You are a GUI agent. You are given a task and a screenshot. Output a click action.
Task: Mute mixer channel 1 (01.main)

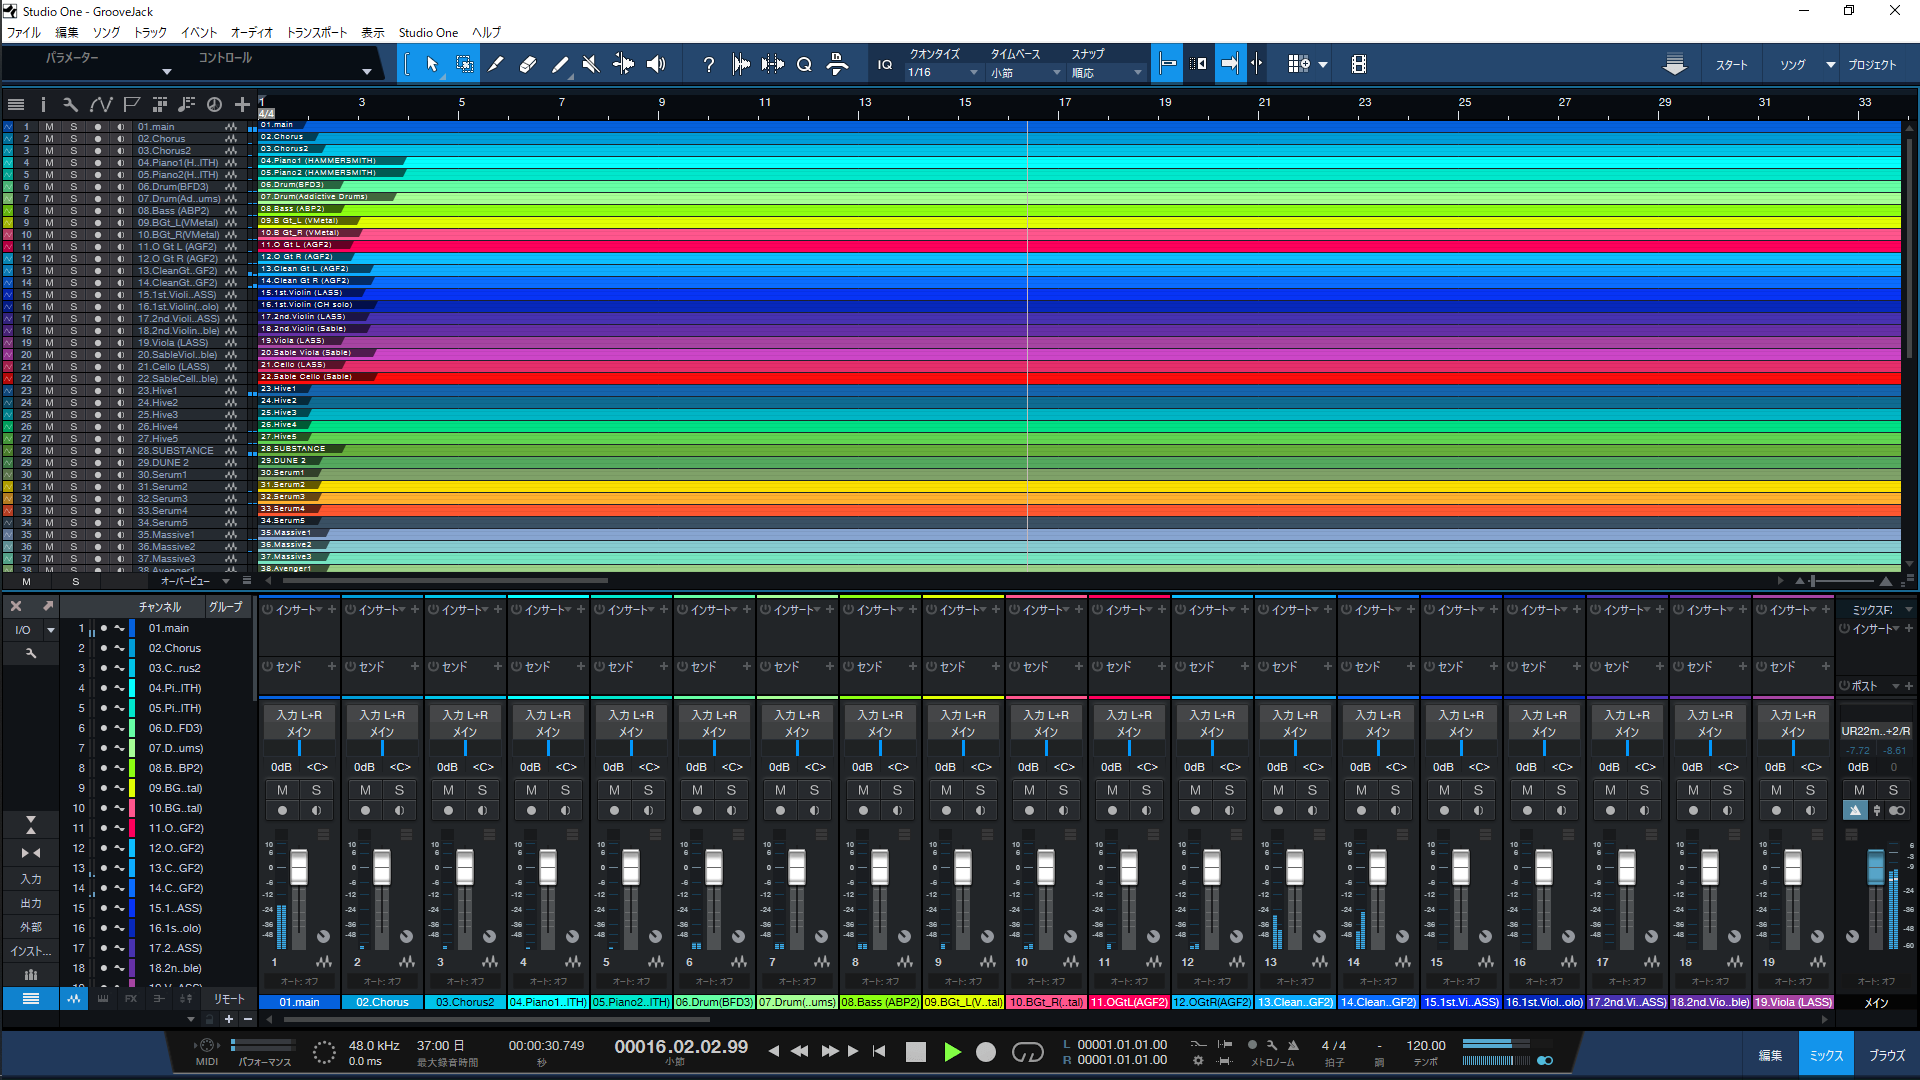(x=282, y=790)
